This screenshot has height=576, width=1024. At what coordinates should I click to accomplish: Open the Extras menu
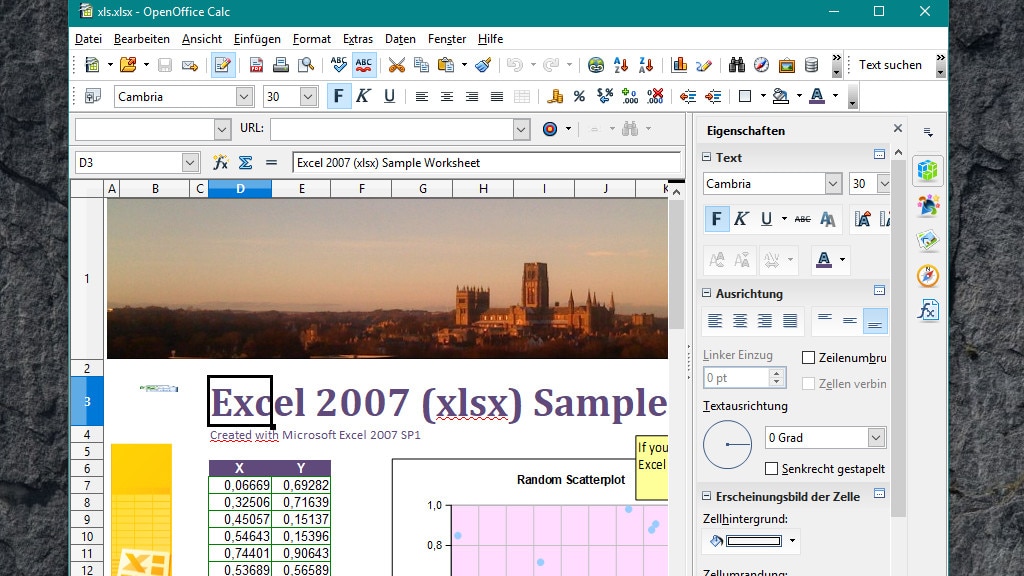click(358, 39)
